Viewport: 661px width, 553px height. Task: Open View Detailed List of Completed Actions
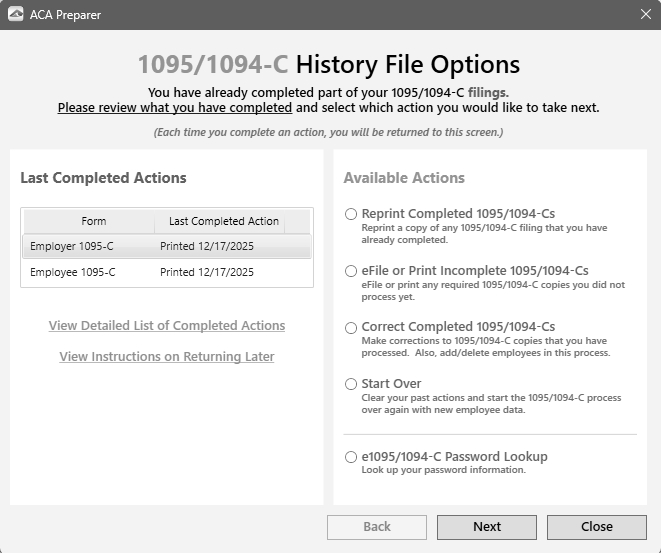[x=167, y=326]
